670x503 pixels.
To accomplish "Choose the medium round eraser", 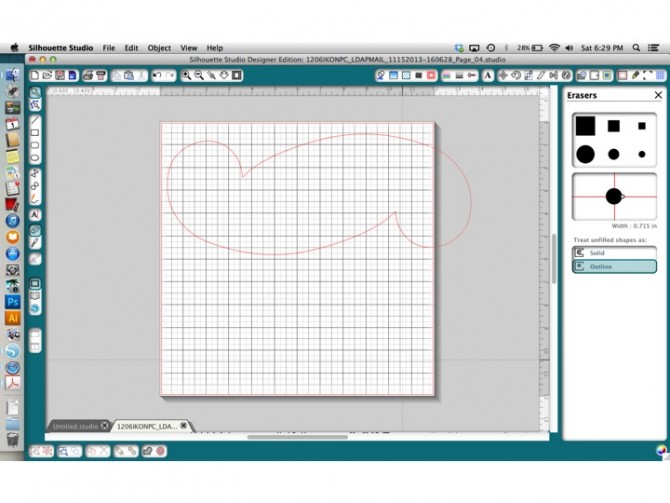I will click(614, 154).
